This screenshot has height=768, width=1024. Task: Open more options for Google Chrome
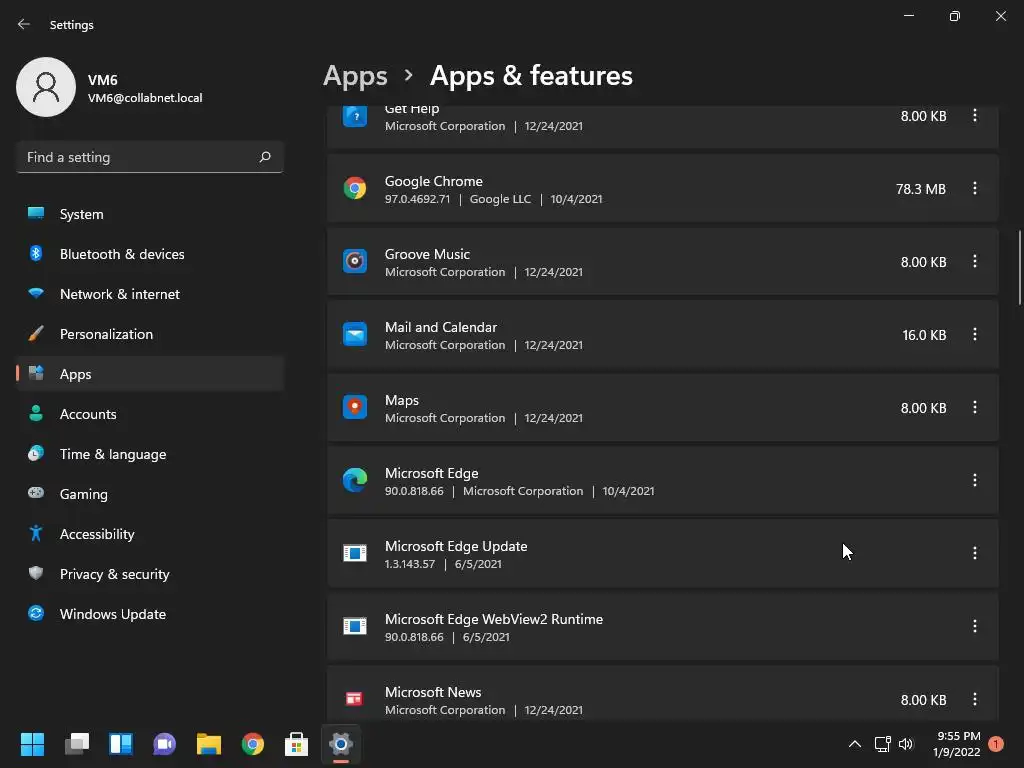point(975,189)
